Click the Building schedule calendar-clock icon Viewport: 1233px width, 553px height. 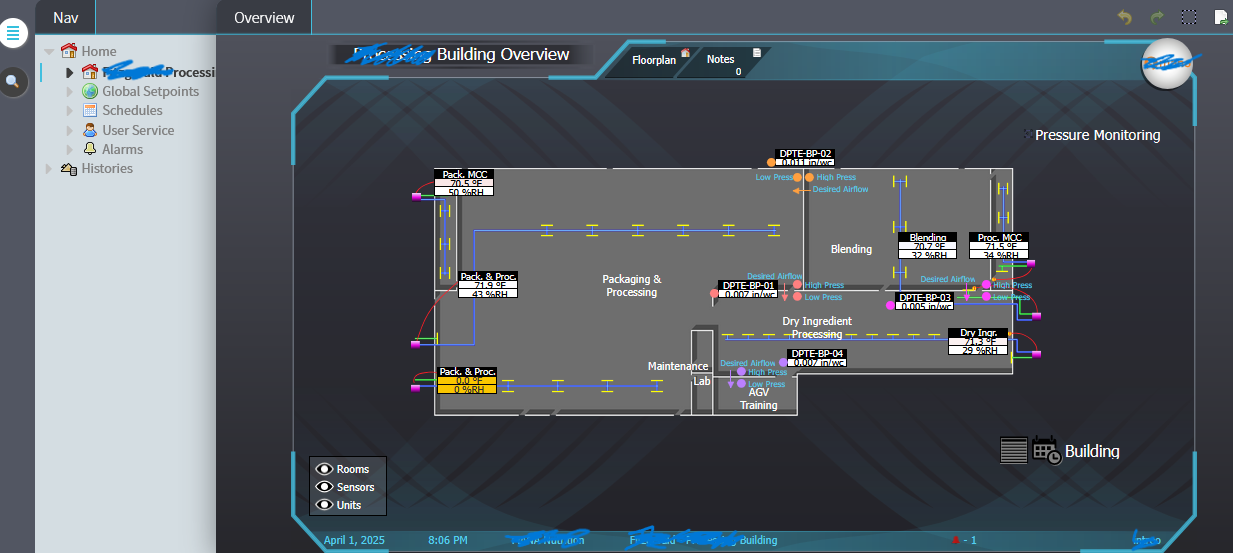1046,450
